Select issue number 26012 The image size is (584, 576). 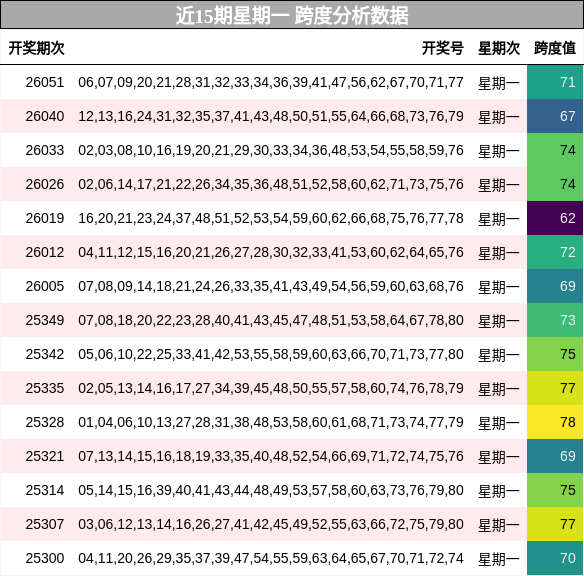[x=45, y=252]
